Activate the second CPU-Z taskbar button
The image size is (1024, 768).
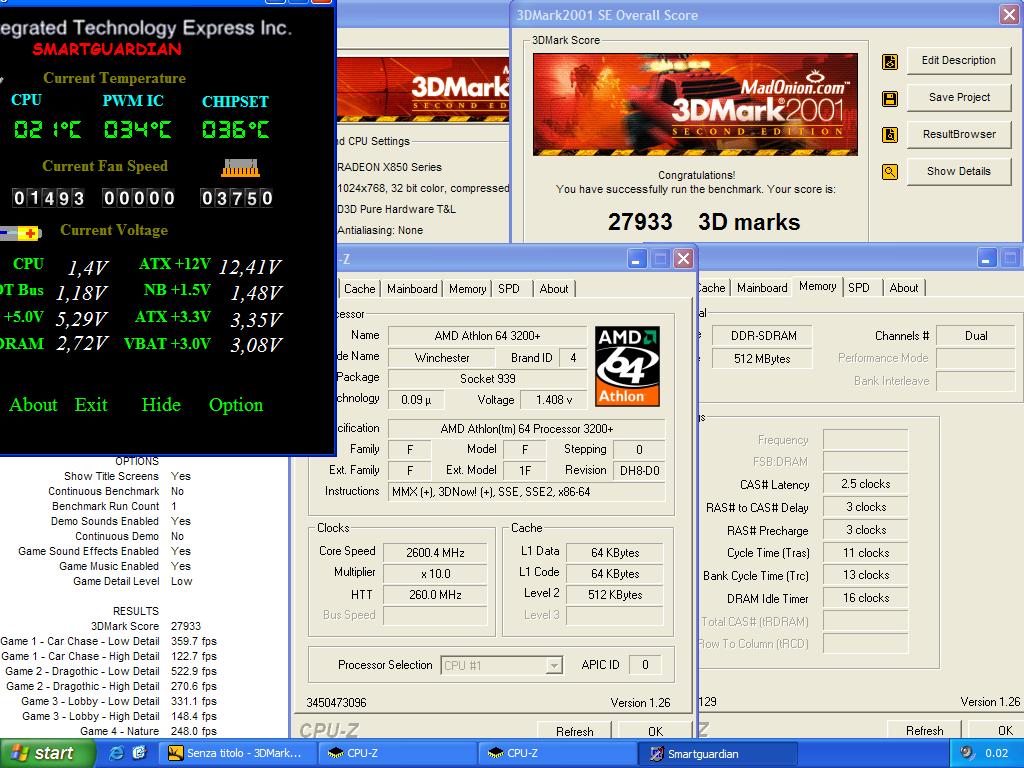tap(558, 754)
